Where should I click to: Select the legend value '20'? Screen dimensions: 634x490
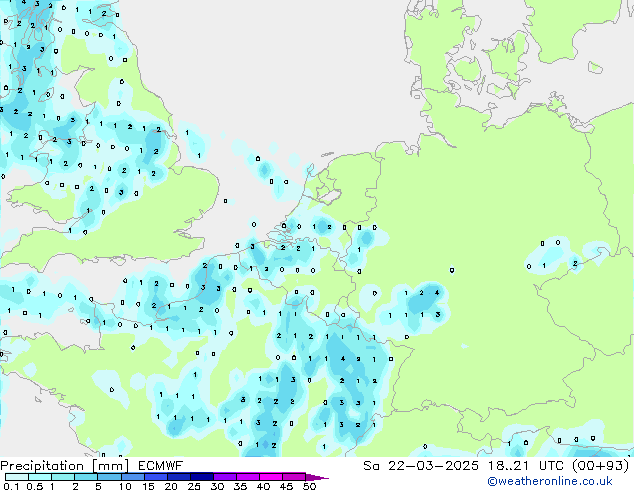coord(171,486)
